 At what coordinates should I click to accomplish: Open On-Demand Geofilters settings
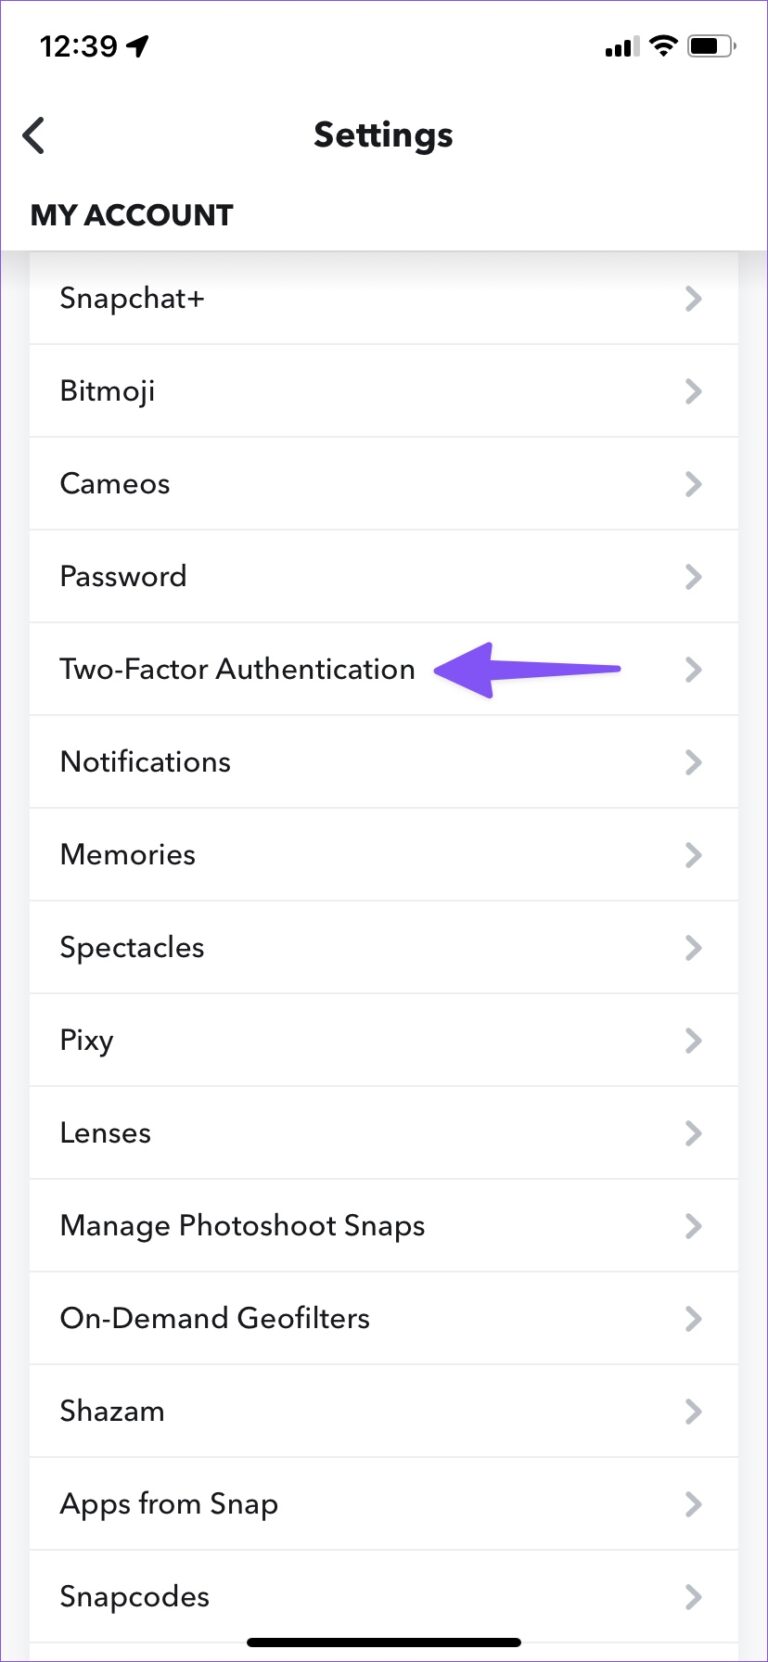214,1318
